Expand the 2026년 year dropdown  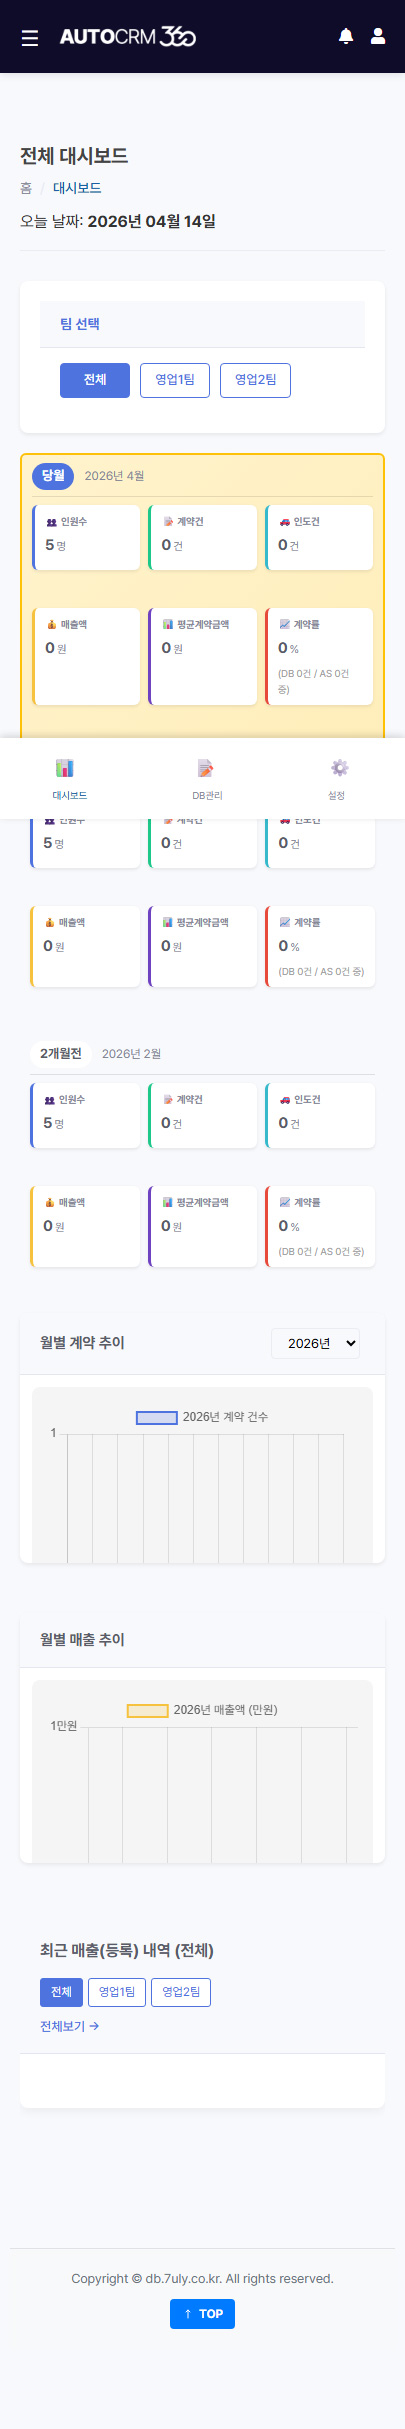click(x=316, y=1343)
